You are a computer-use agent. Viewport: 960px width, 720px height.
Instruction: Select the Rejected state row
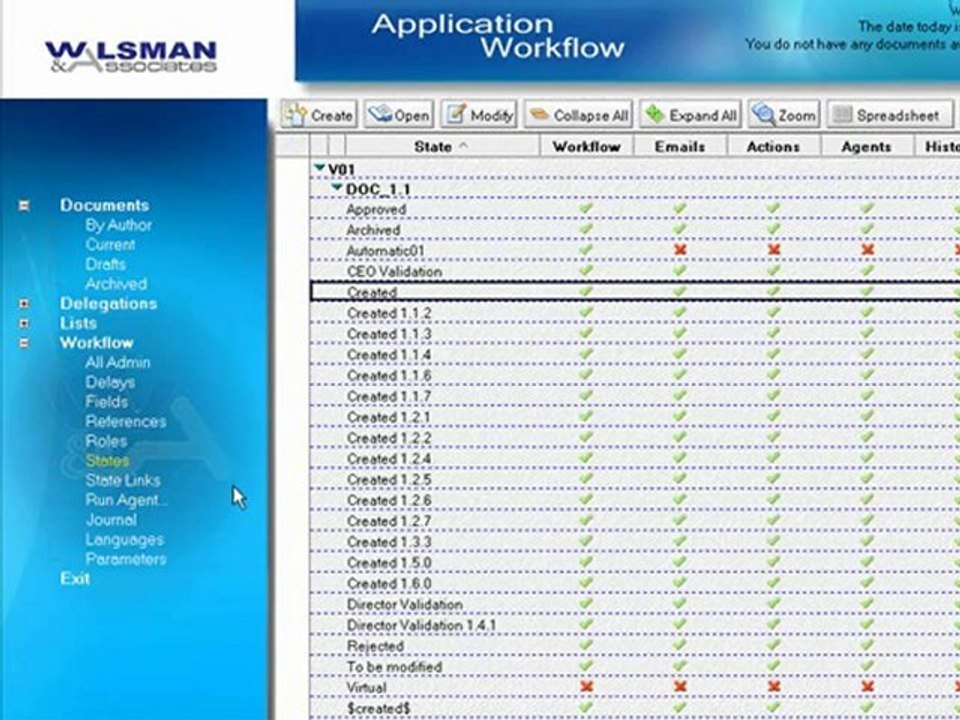pos(635,647)
